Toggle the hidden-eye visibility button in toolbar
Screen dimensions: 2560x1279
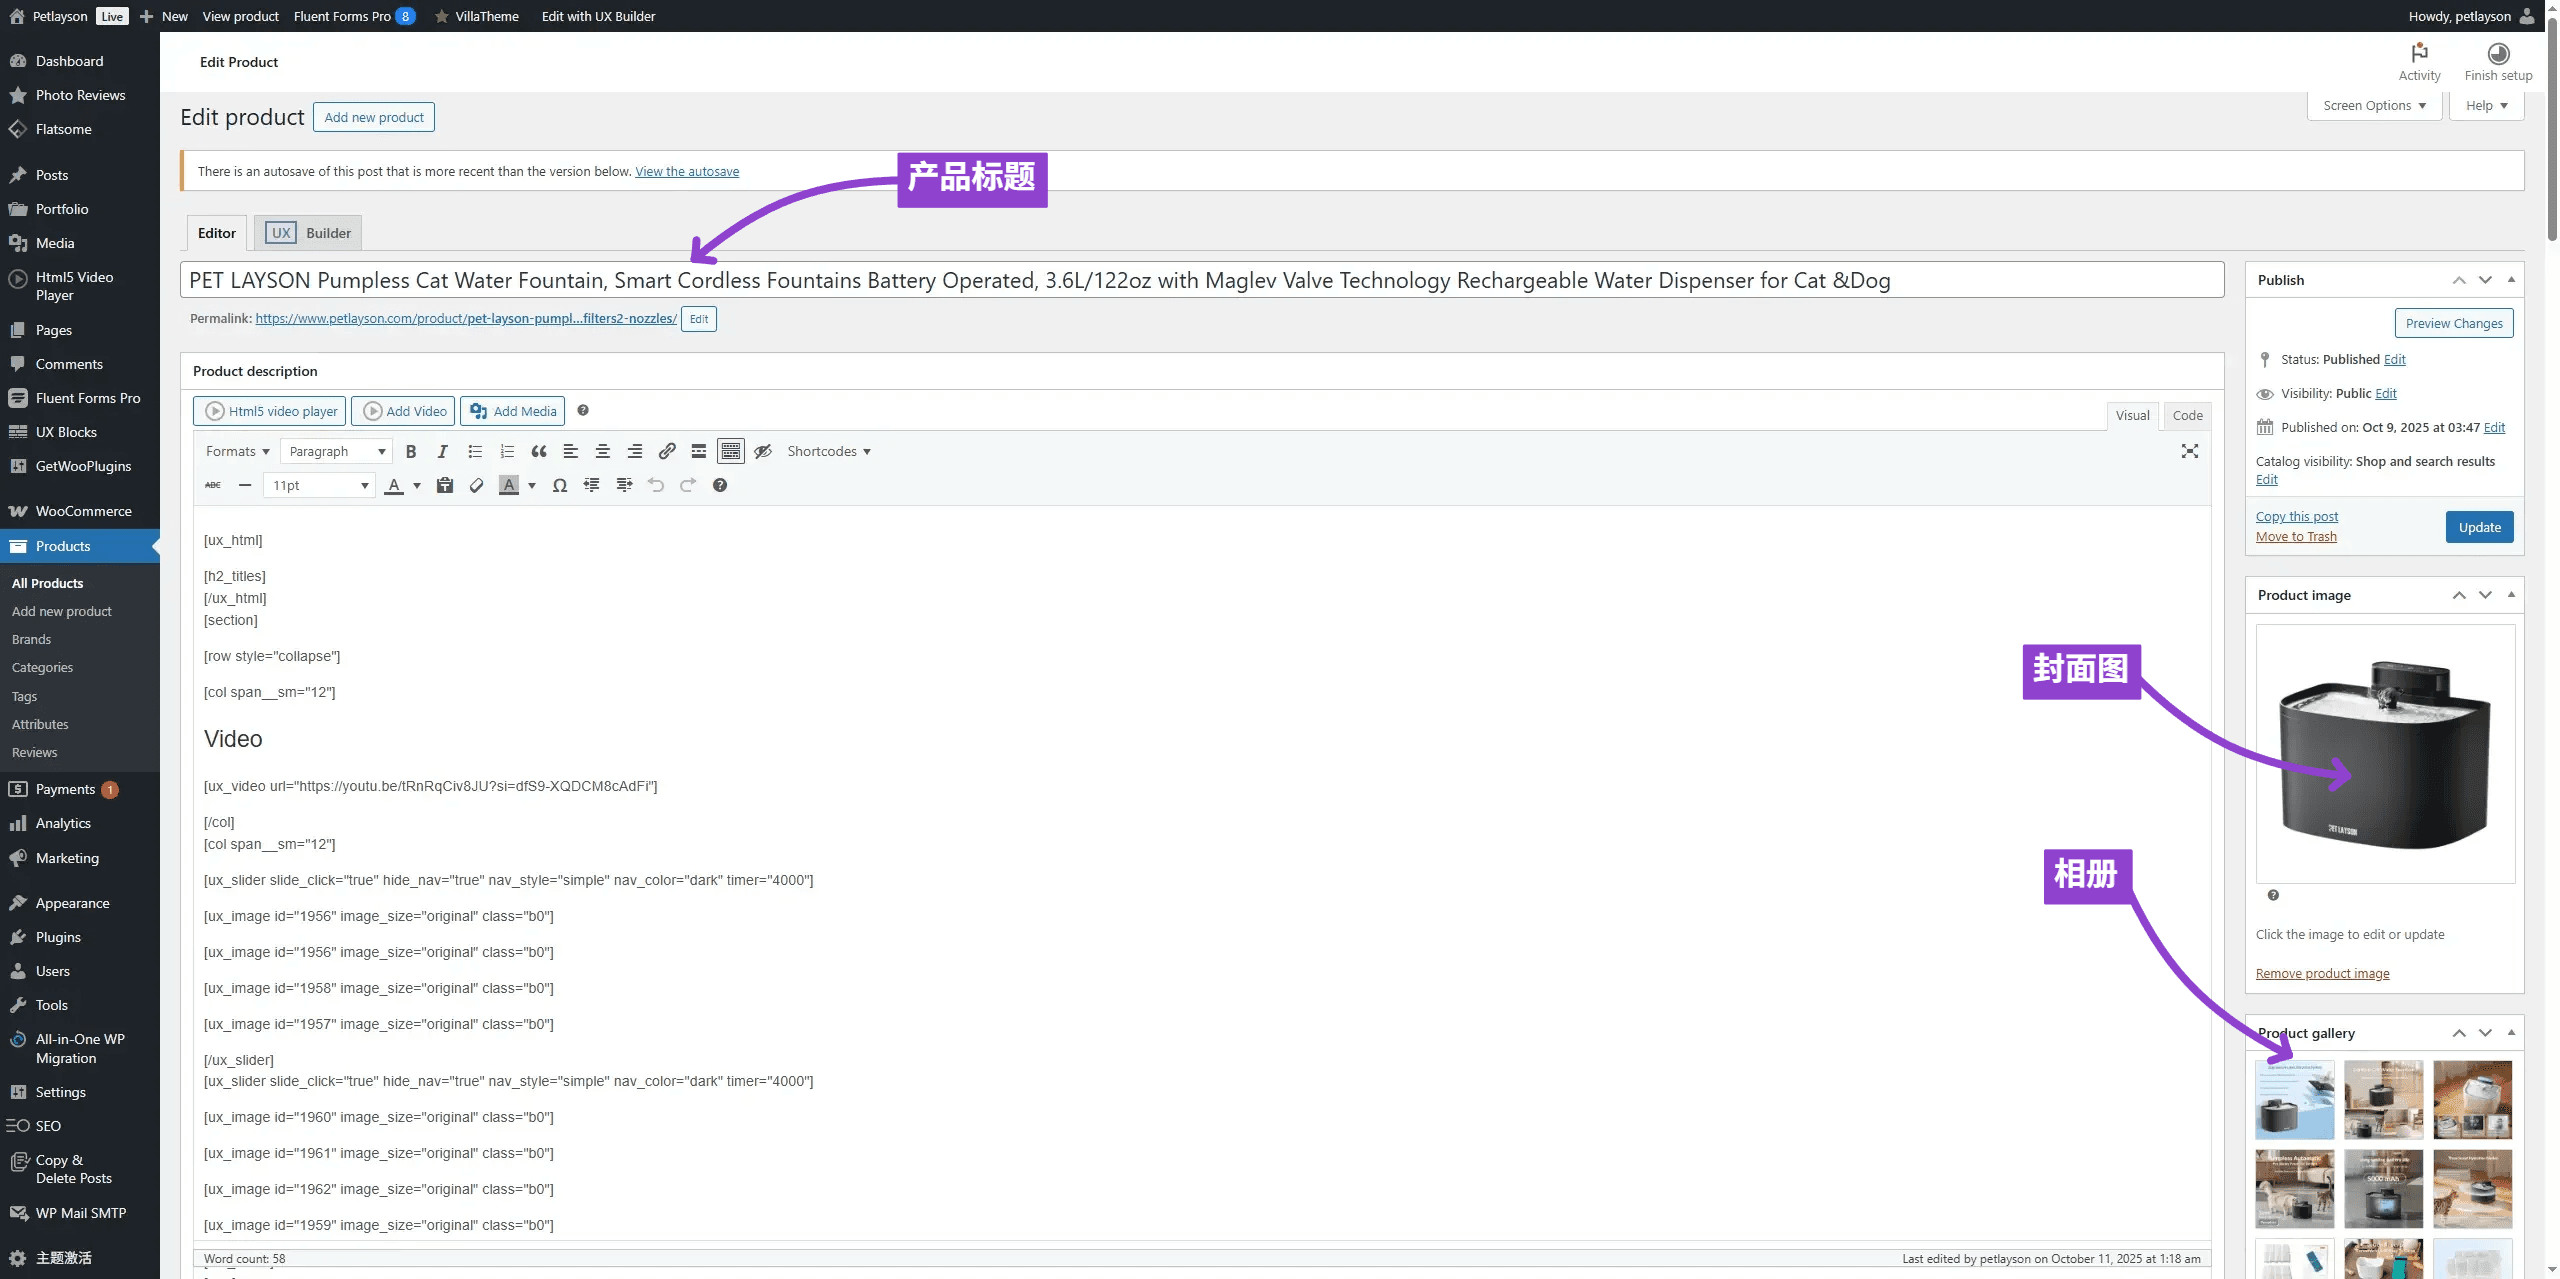763,451
